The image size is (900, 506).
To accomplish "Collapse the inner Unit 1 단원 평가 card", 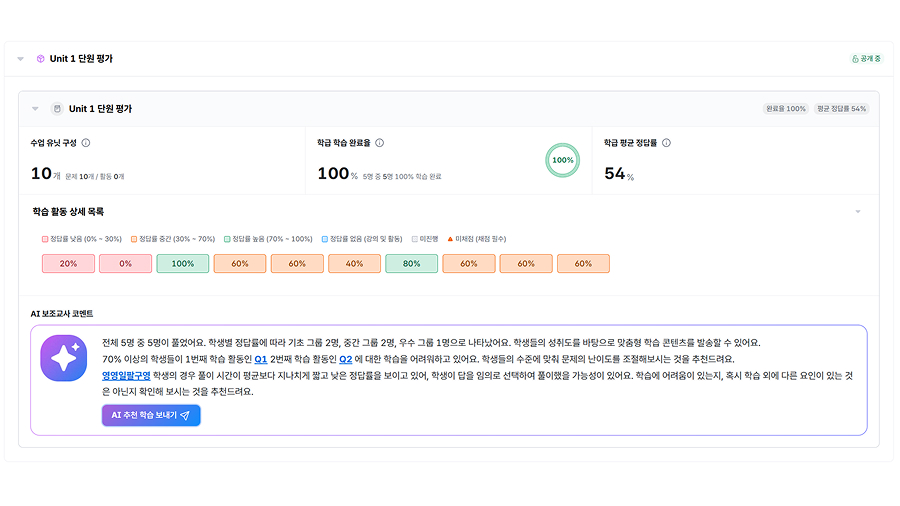I will pos(36,109).
